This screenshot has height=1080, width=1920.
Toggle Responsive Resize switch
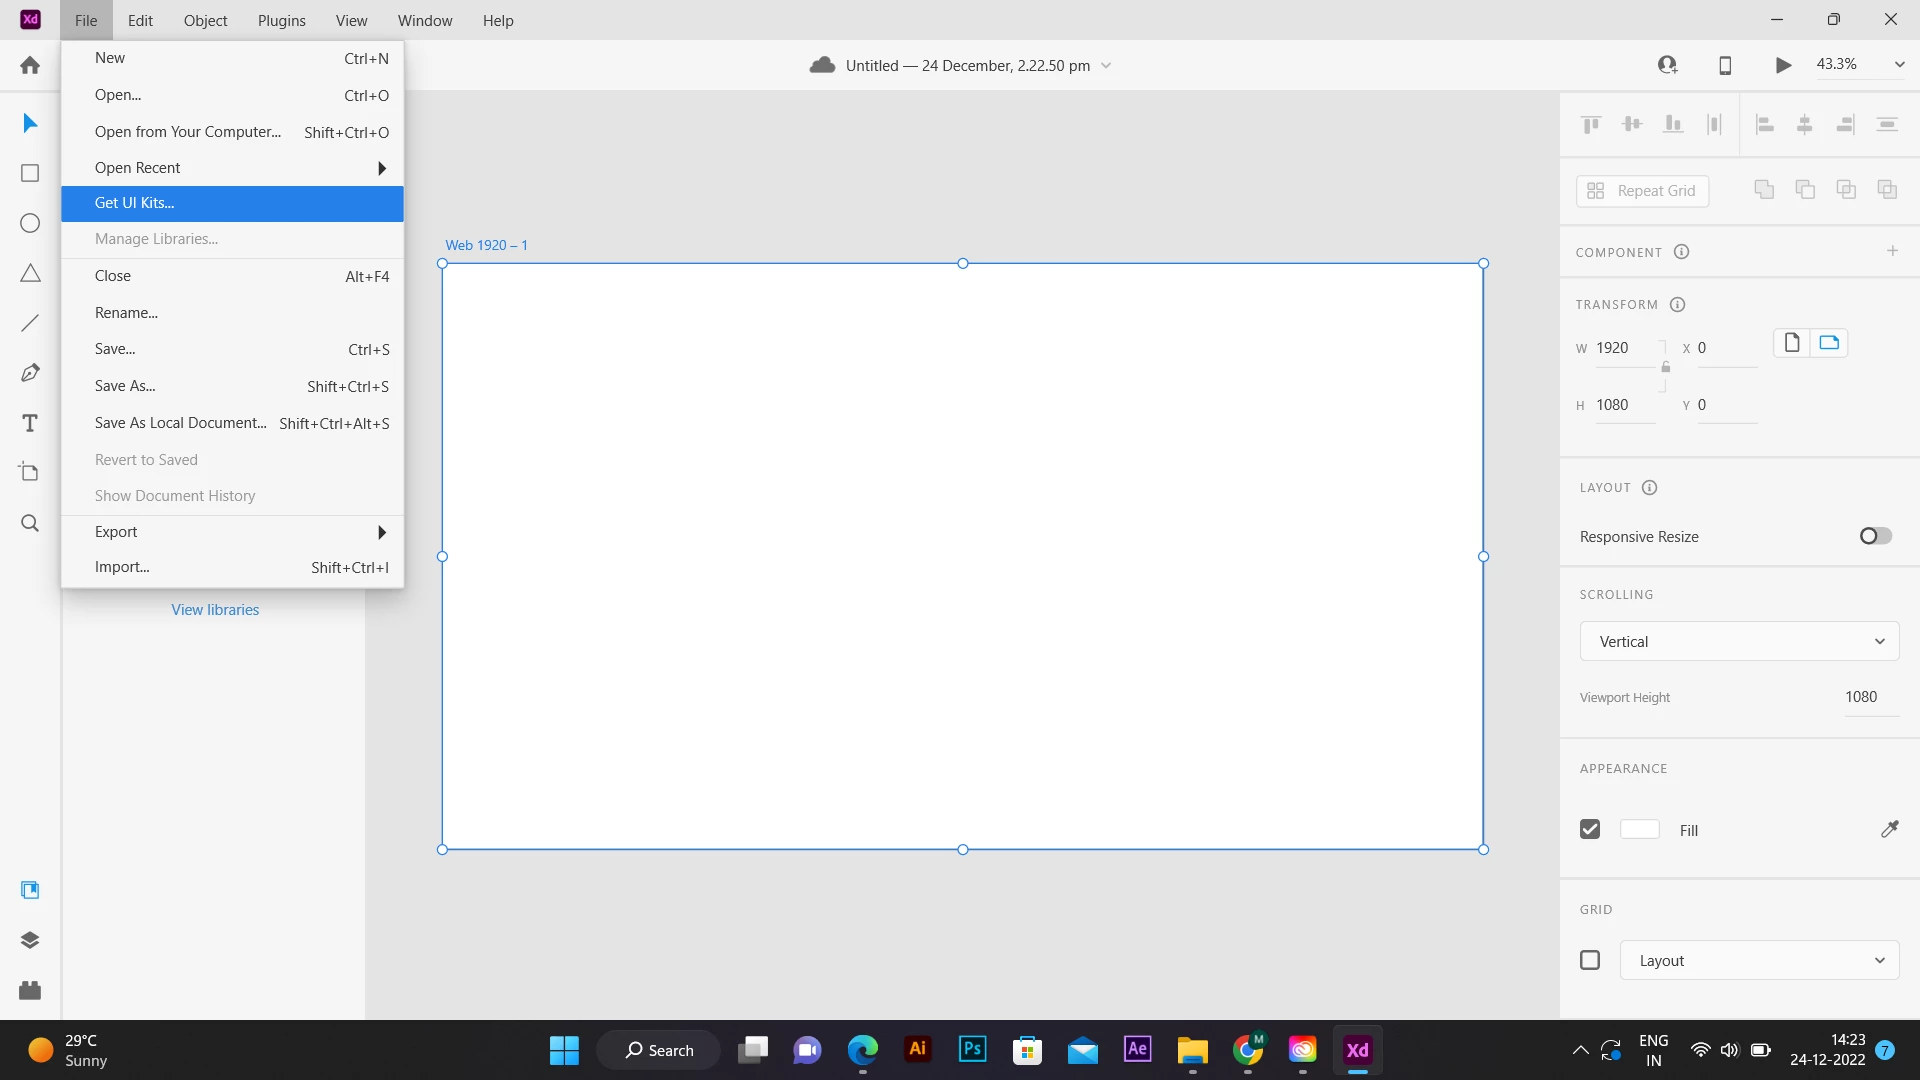point(1875,536)
